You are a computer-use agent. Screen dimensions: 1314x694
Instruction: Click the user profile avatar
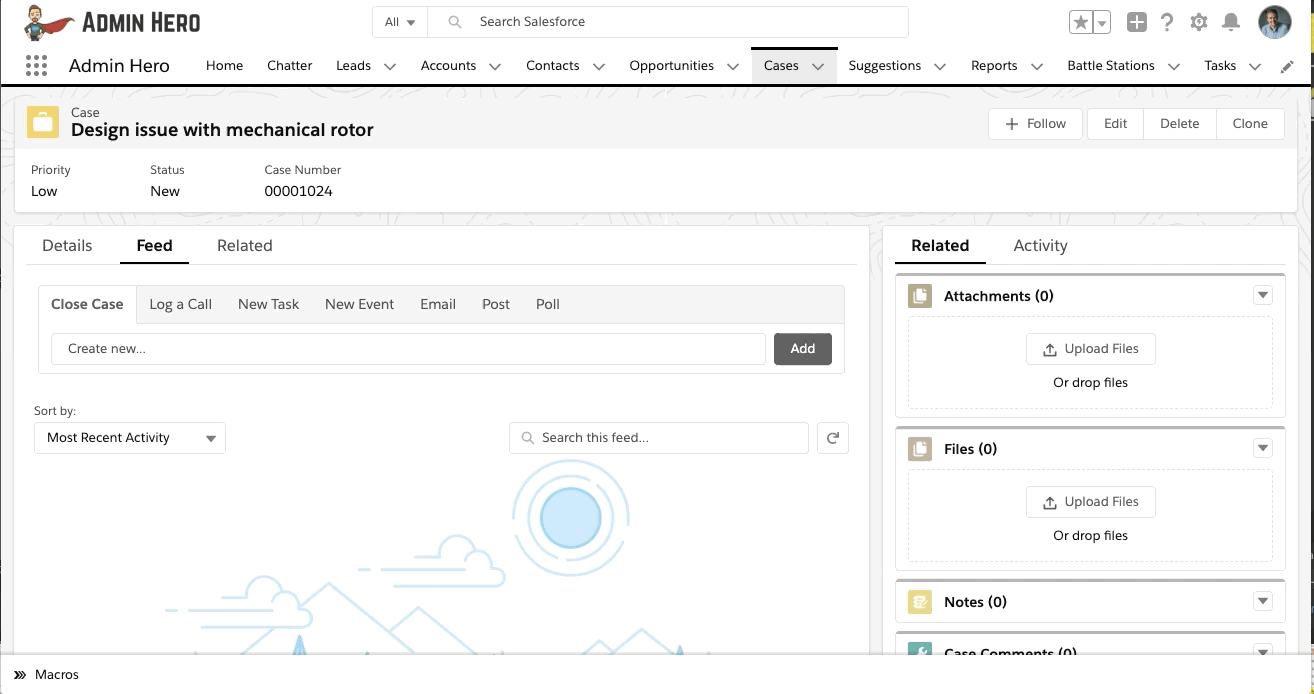(1274, 22)
